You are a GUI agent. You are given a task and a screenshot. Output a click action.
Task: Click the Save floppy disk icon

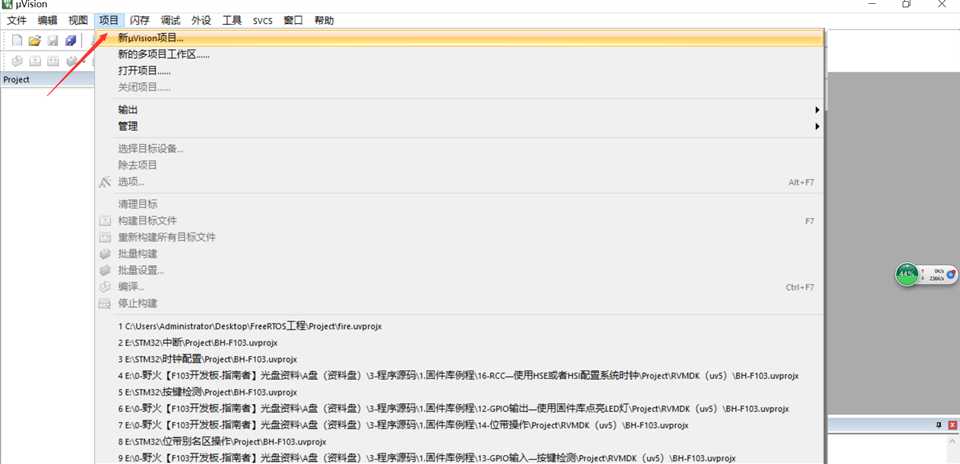tap(53, 40)
